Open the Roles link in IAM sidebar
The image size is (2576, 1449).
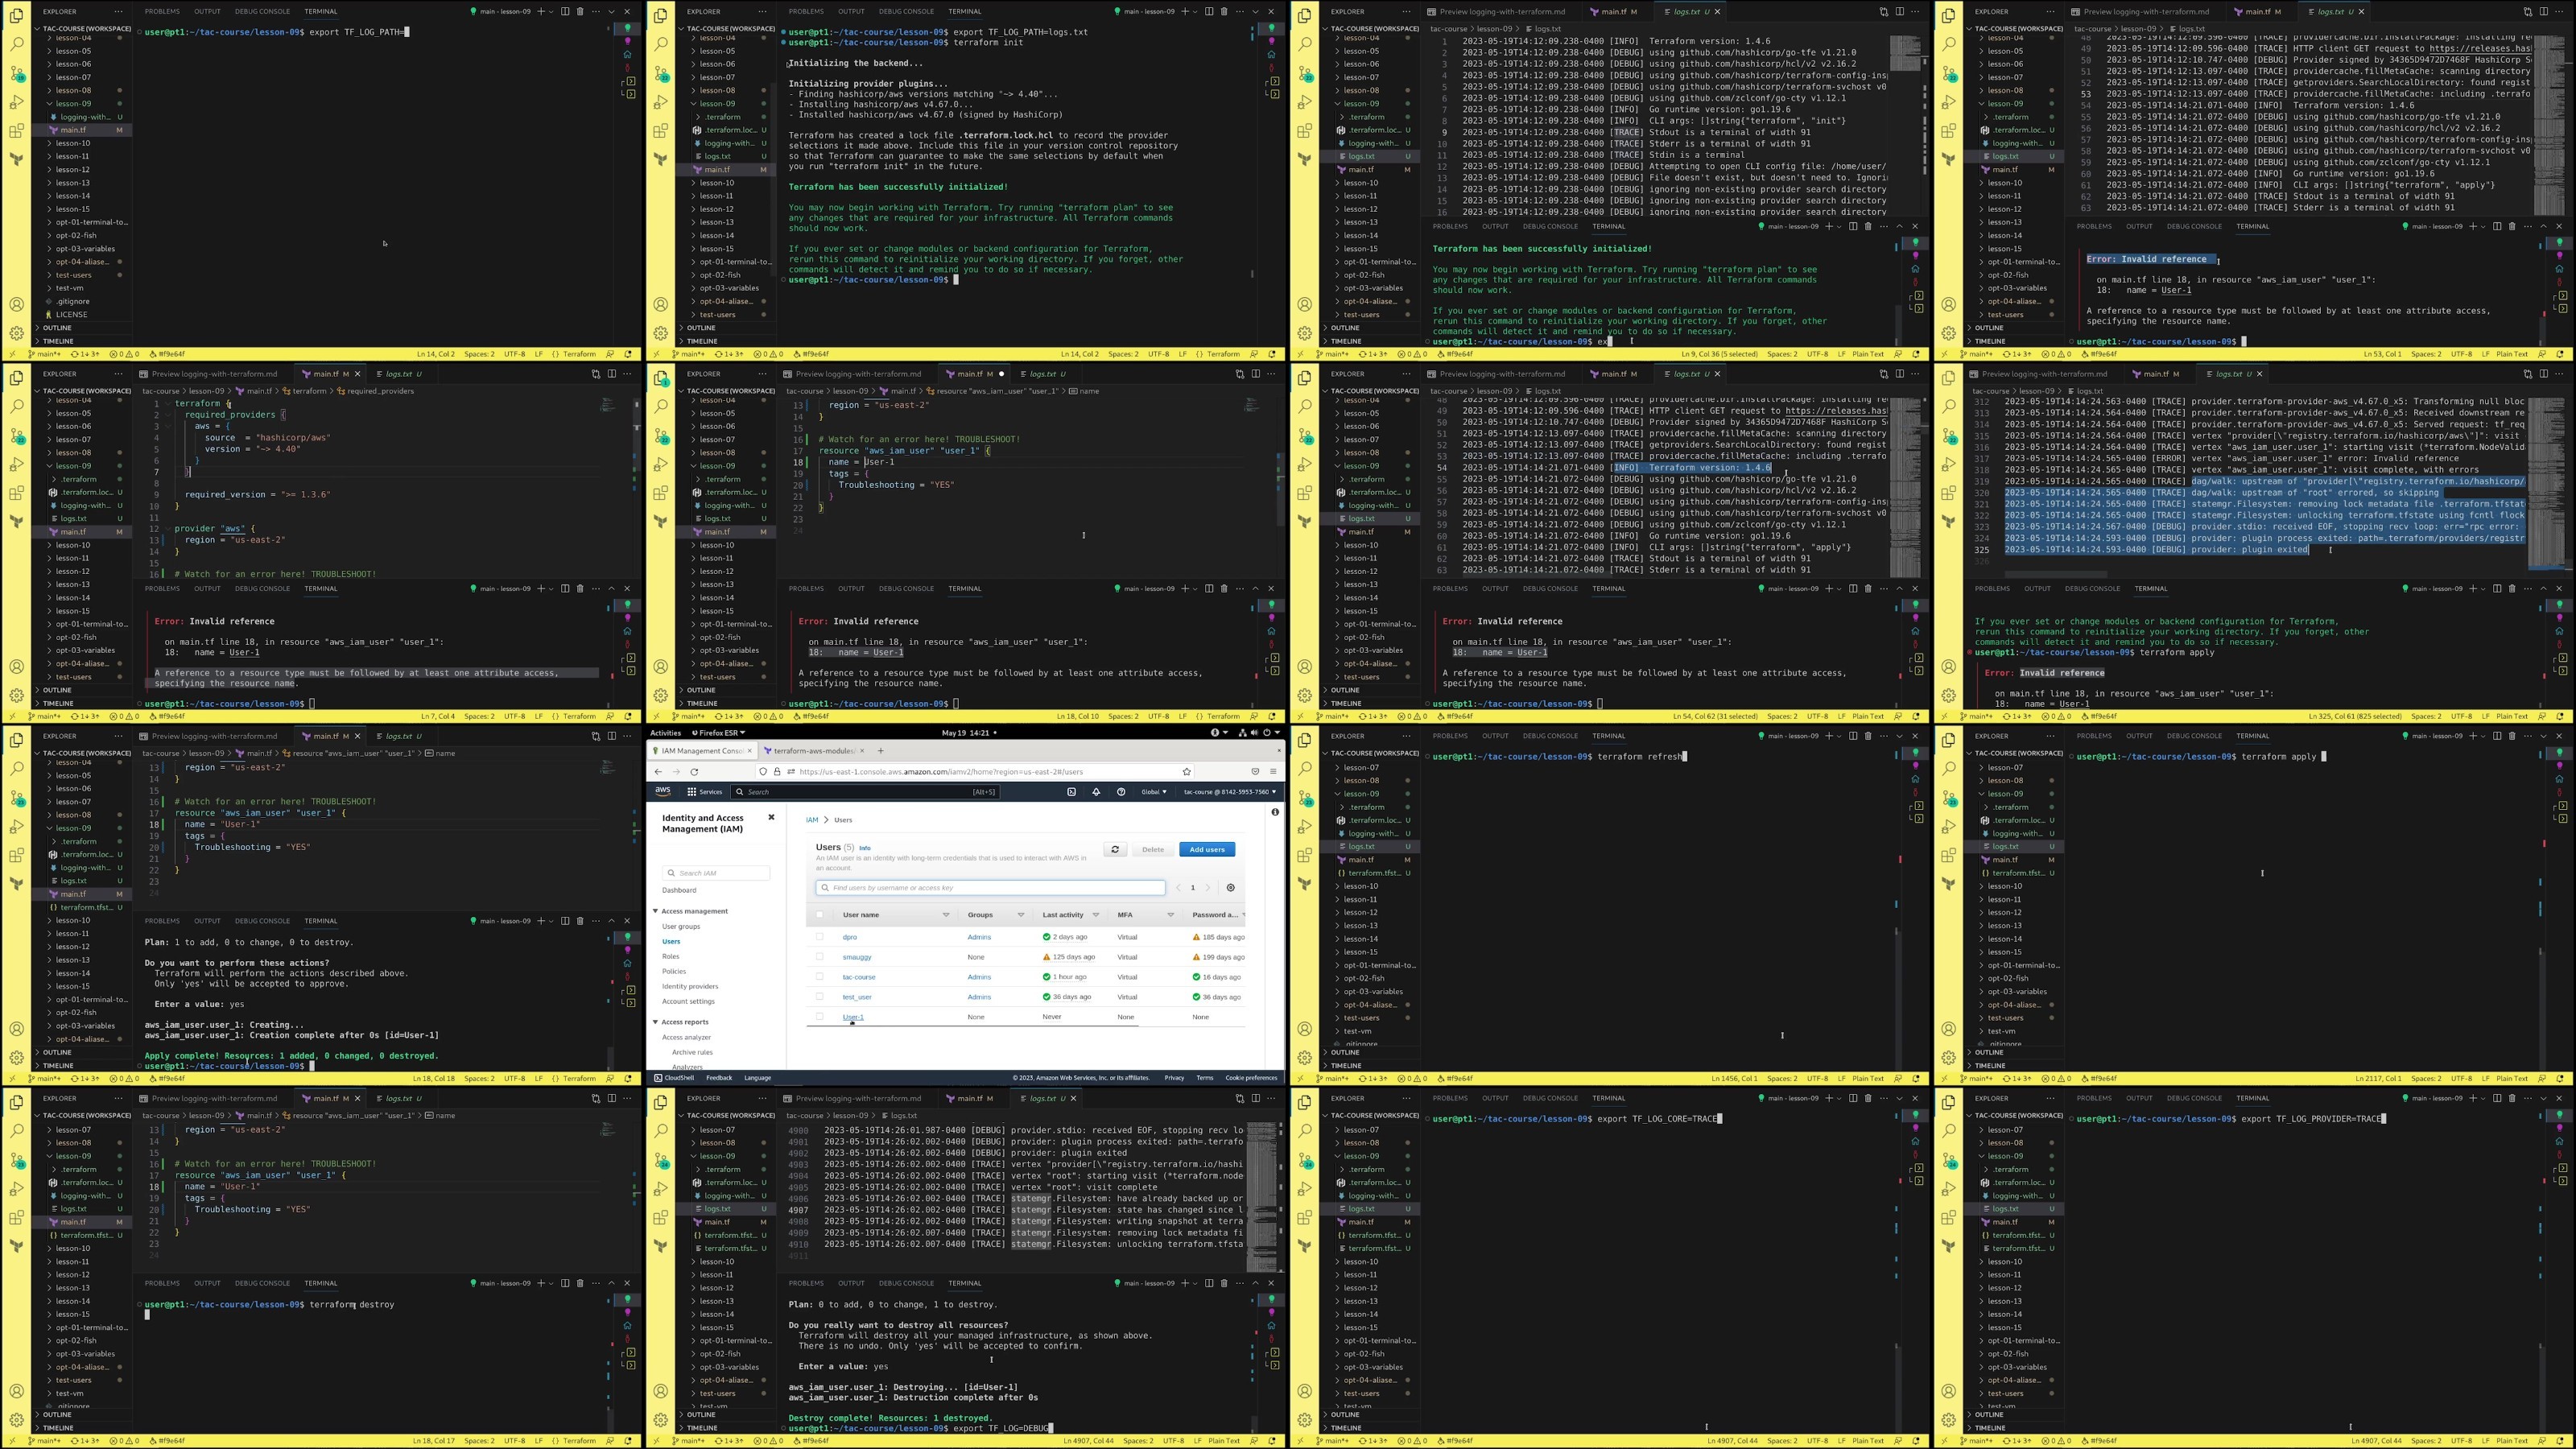pos(670,956)
